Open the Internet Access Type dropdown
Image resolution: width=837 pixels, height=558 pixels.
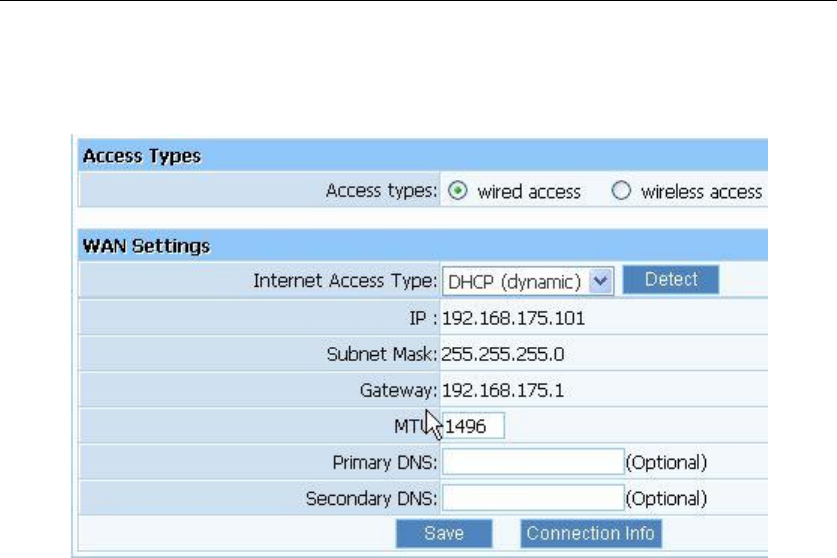coord(601,282)
